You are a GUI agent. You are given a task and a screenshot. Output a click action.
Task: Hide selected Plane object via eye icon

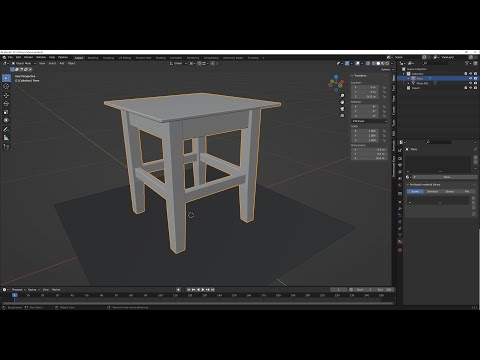pyautogui.click(x=471, y=78)
